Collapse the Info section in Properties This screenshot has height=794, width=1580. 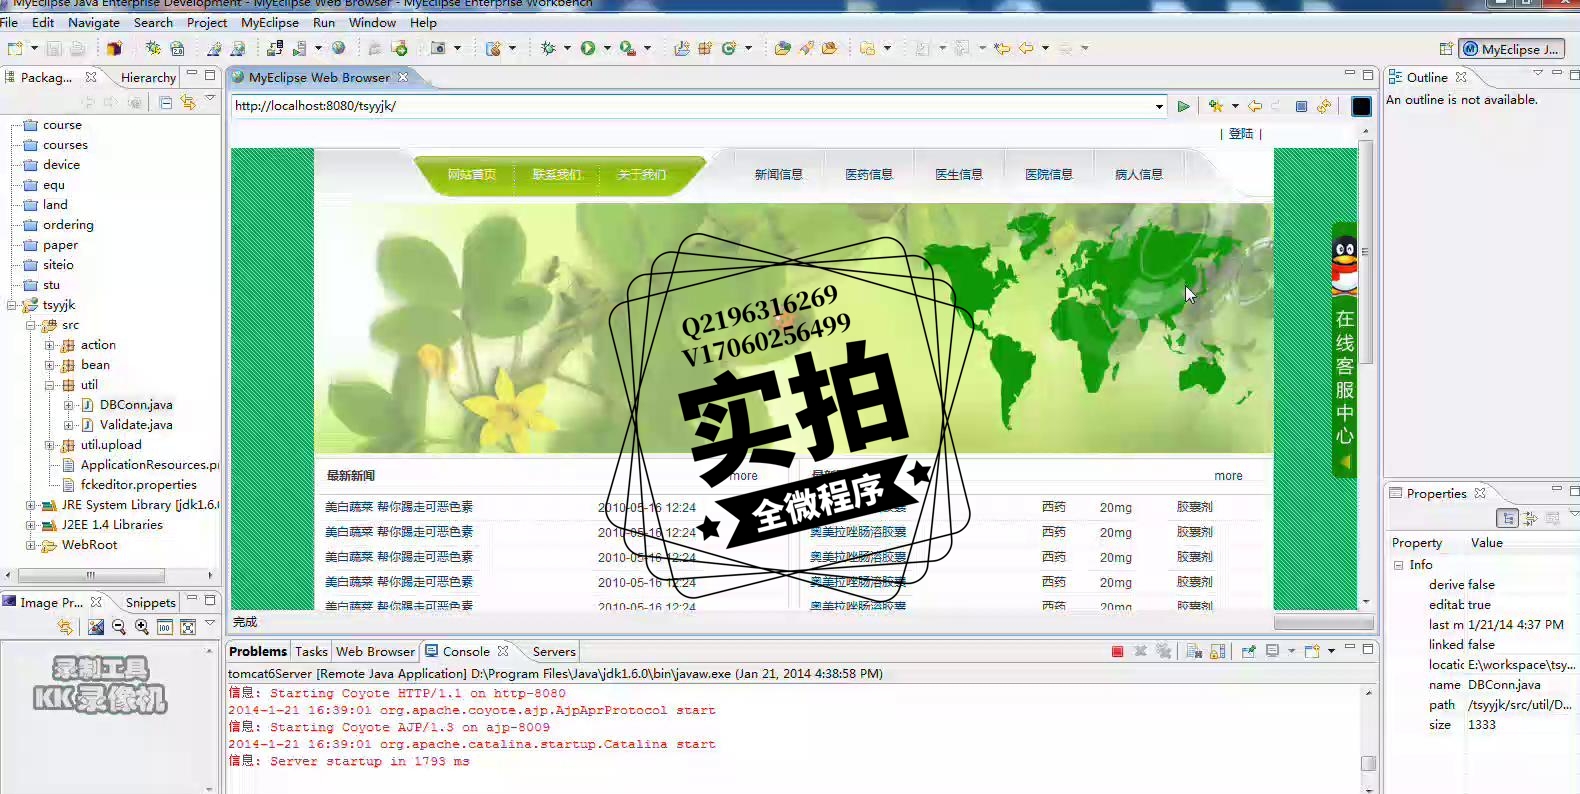[x=1398, y=565]
